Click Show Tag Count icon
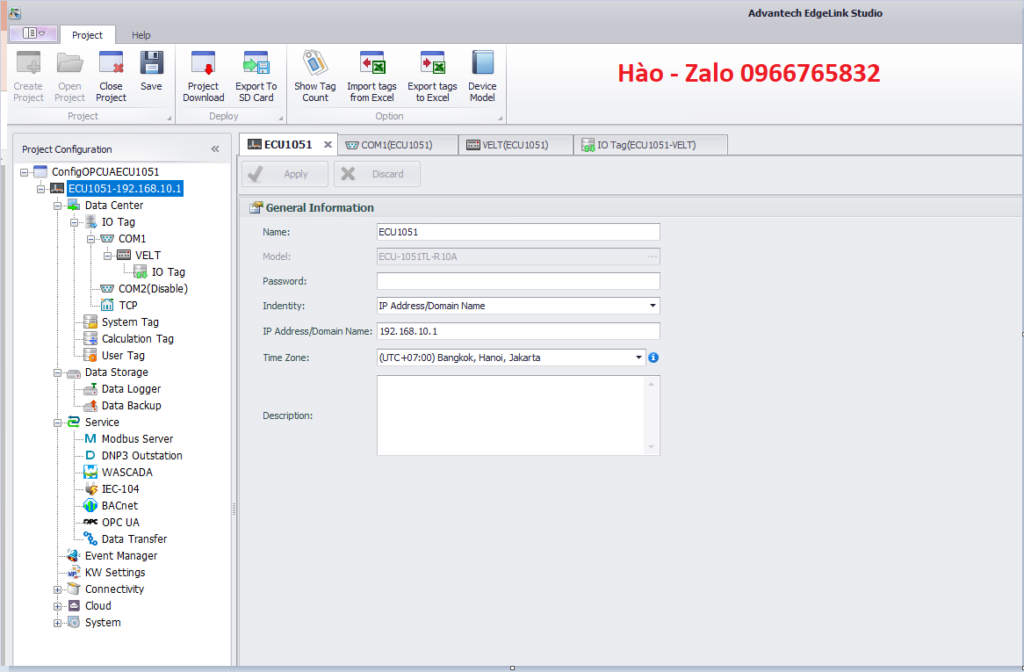Image resolution: width=1024 pixels, height=672 pixels. pyautogui.click(x=315, y=63)
